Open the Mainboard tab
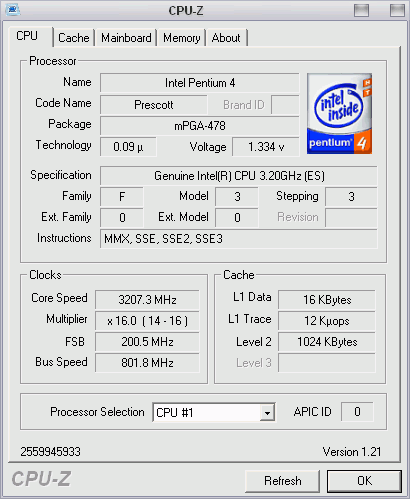The image size is (410, 499). point(126,38)
